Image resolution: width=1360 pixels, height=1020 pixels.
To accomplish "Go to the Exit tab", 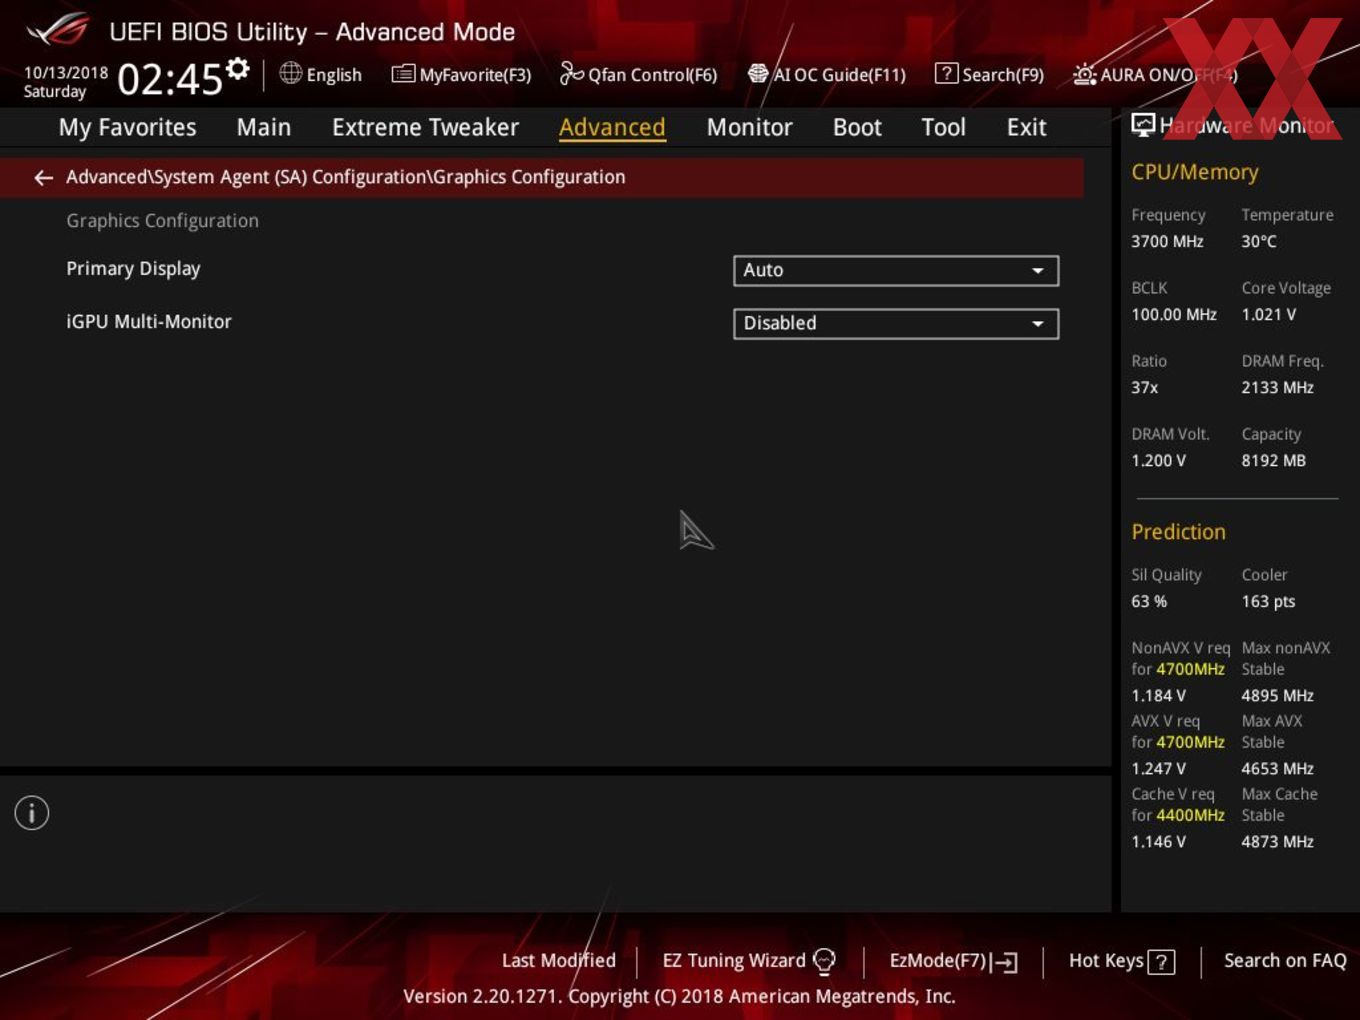I will coord(1026,127).
